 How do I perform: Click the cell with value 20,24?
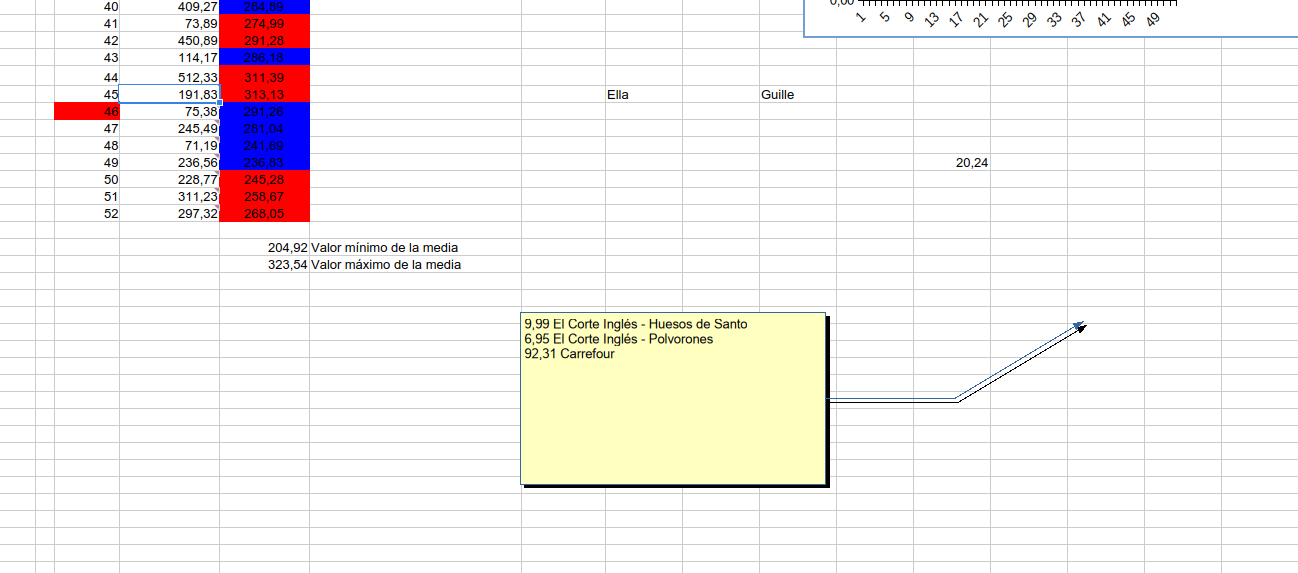(951, 163)
